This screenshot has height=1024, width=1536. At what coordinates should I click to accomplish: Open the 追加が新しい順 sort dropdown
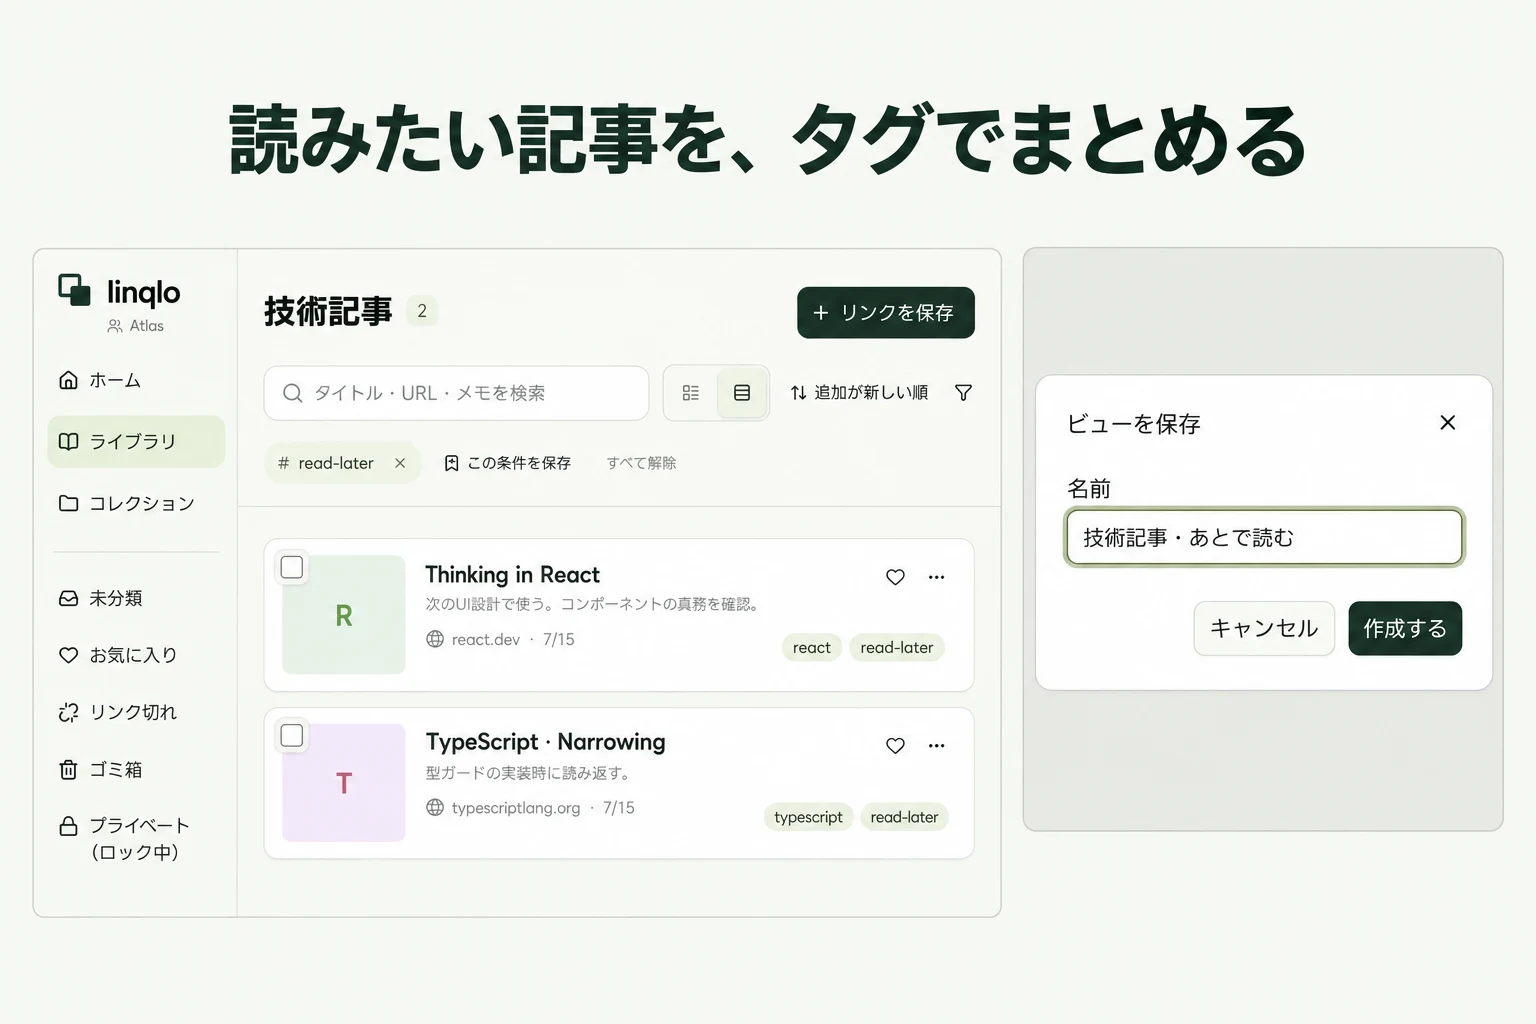[x=859, y=393]
